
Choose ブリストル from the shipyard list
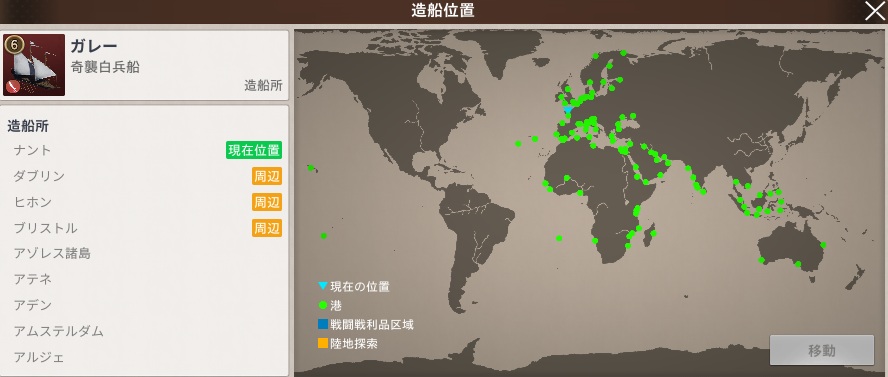pyautogui.click(x=144, y=228)
